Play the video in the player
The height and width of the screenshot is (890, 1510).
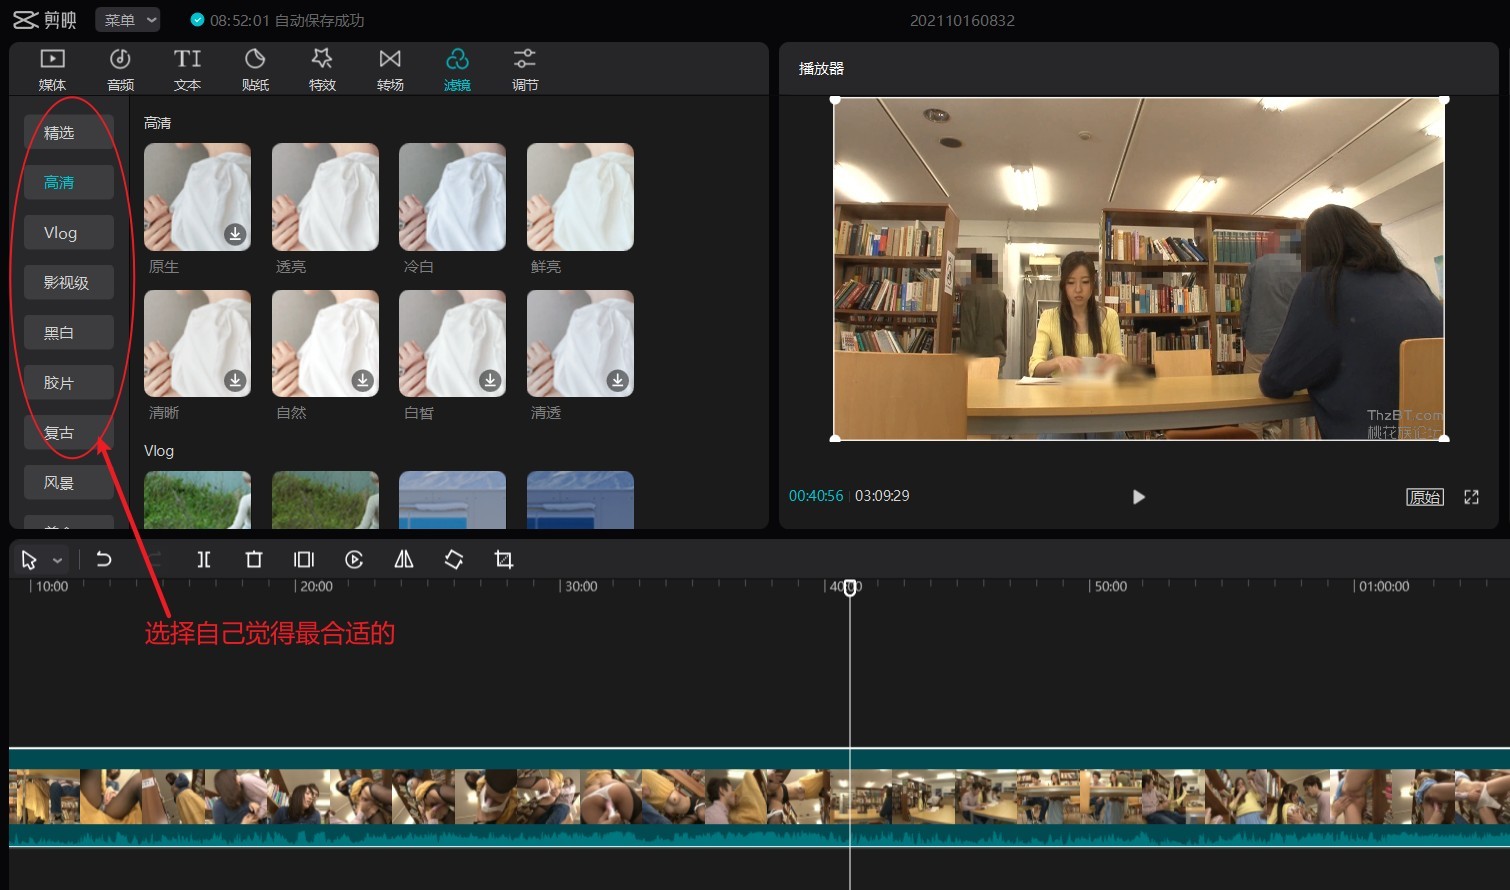click(1138, 497)
